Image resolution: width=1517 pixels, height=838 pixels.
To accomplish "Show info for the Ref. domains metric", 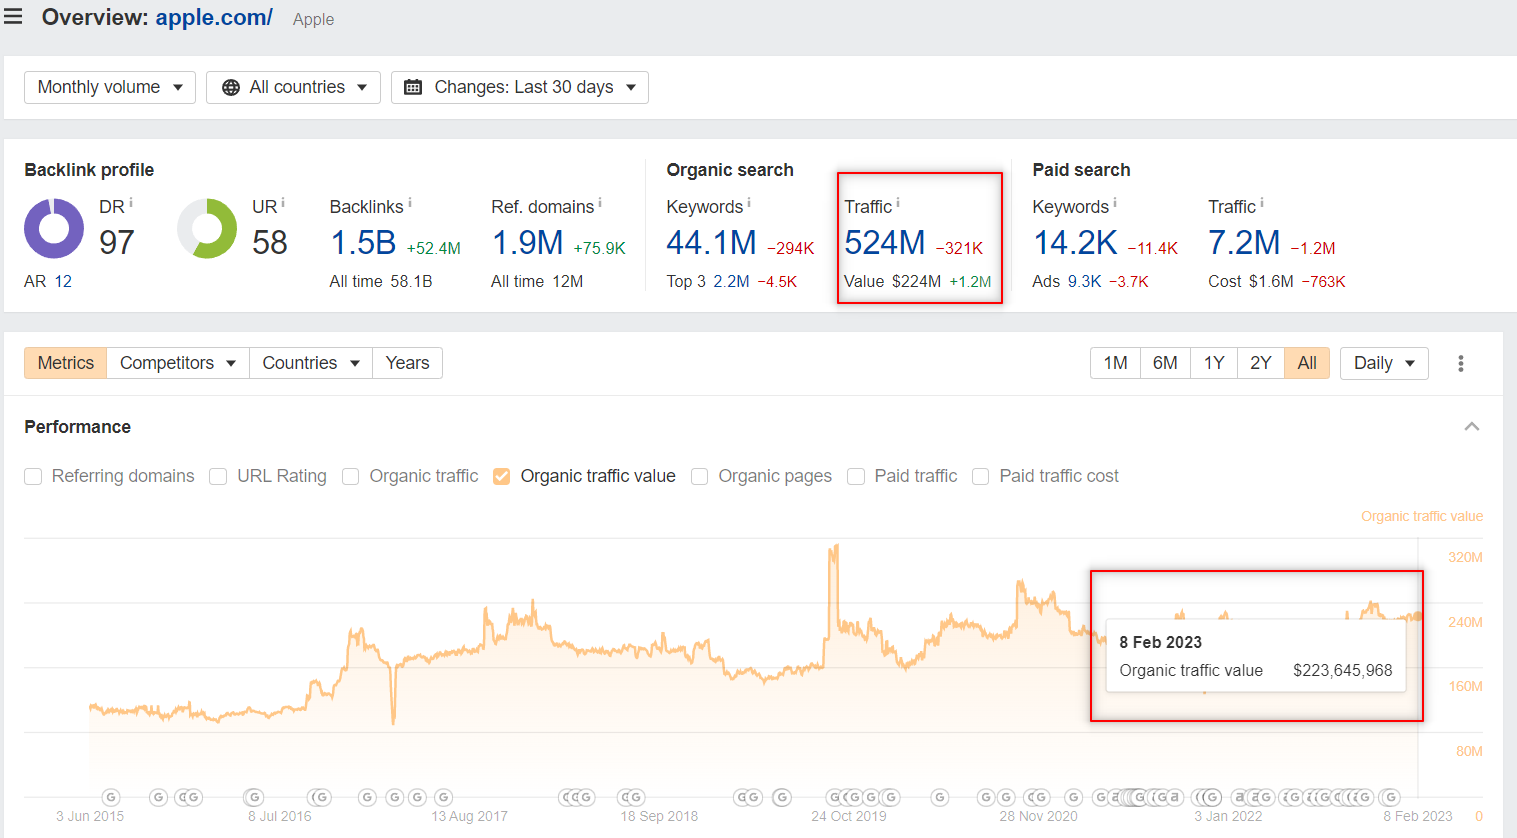I will (x=600, y=203).
